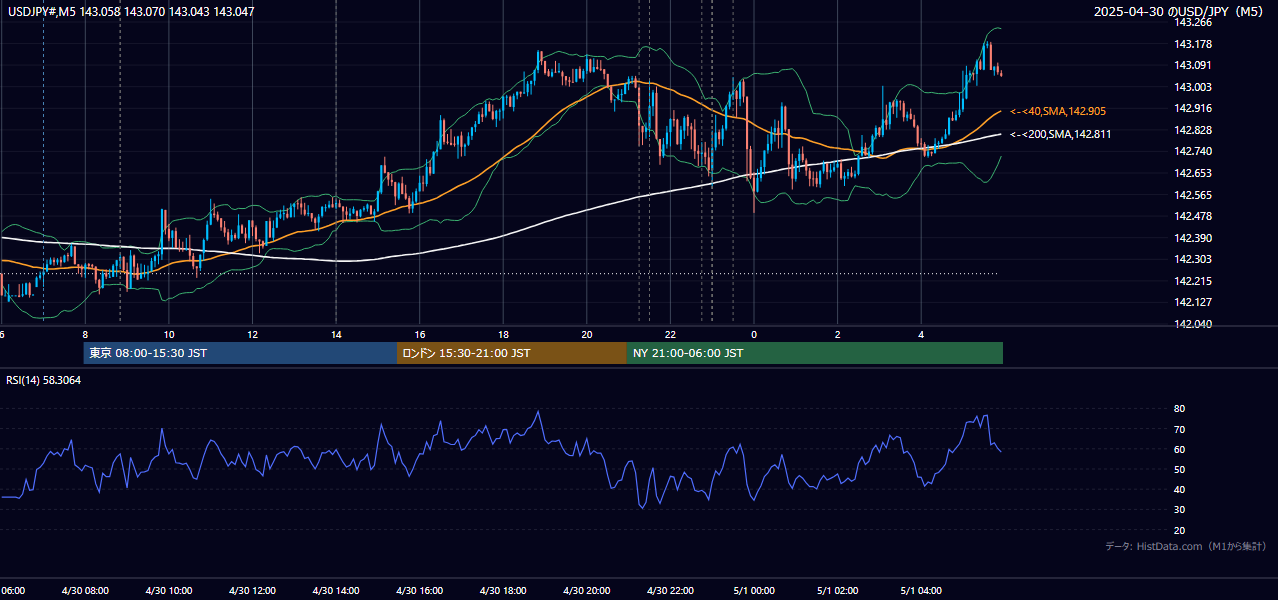Image resolution: width=1278 pixels, height=600 pixels.
Task: Click price scale value 143.178
Action: [x=1194, y=44]
